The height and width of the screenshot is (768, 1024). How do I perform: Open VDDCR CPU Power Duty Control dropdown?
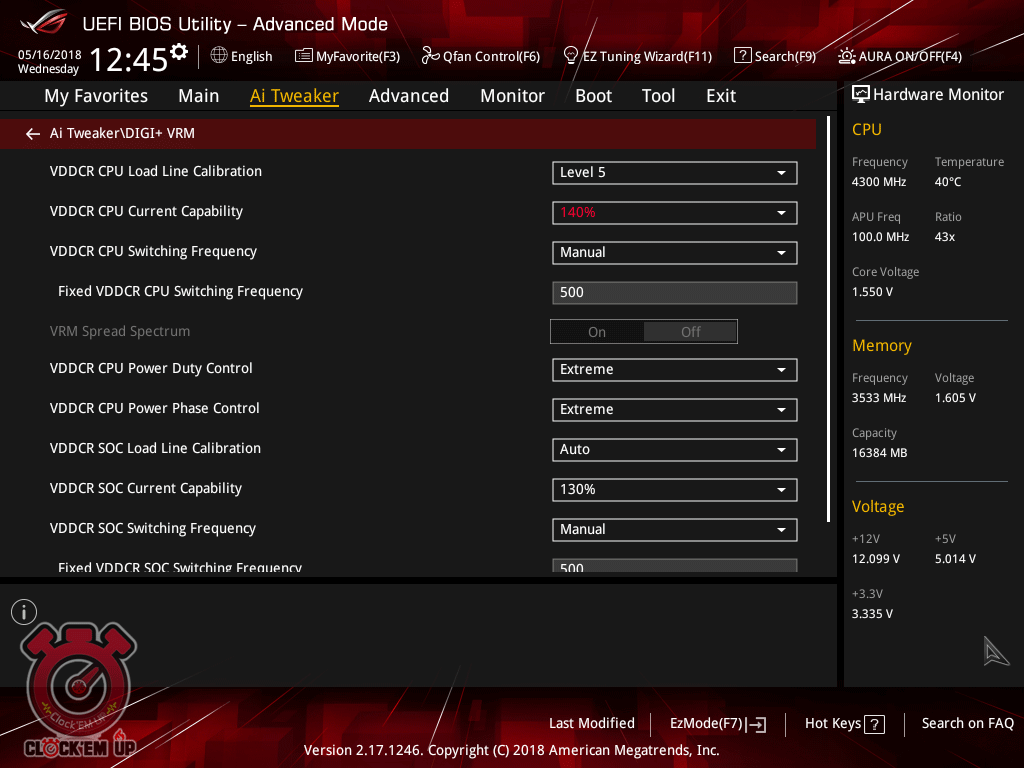click(674, 370)
